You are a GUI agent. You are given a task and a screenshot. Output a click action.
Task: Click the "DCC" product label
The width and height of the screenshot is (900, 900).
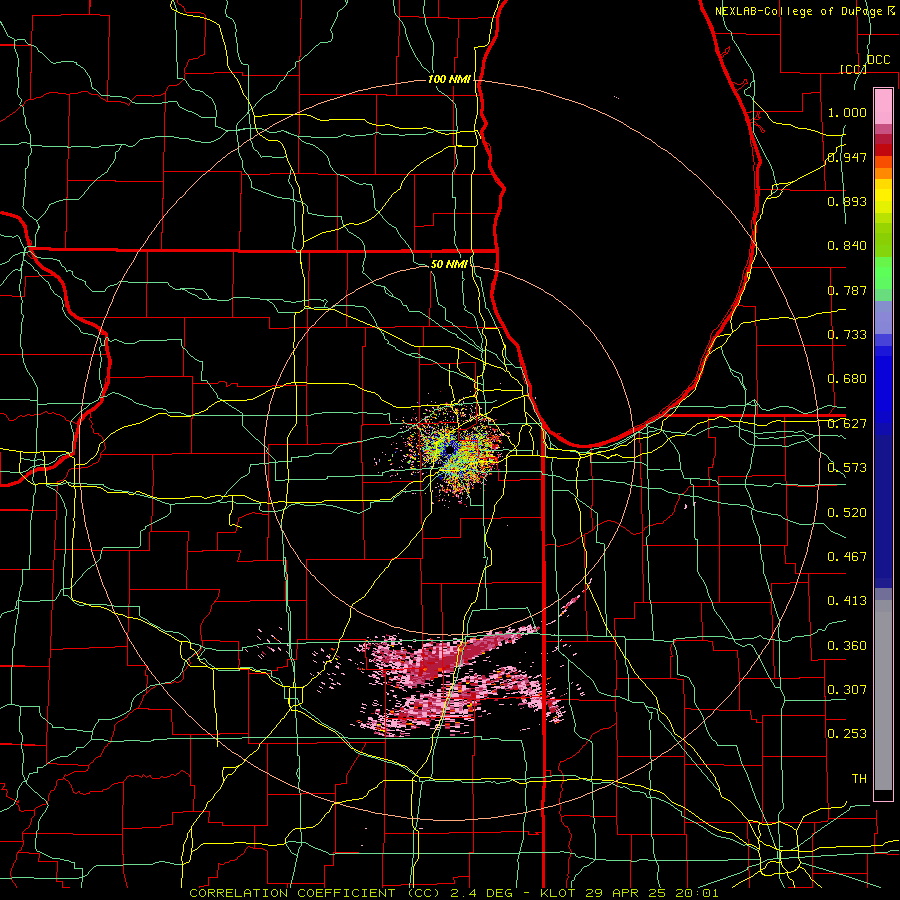tap(879, 60)
